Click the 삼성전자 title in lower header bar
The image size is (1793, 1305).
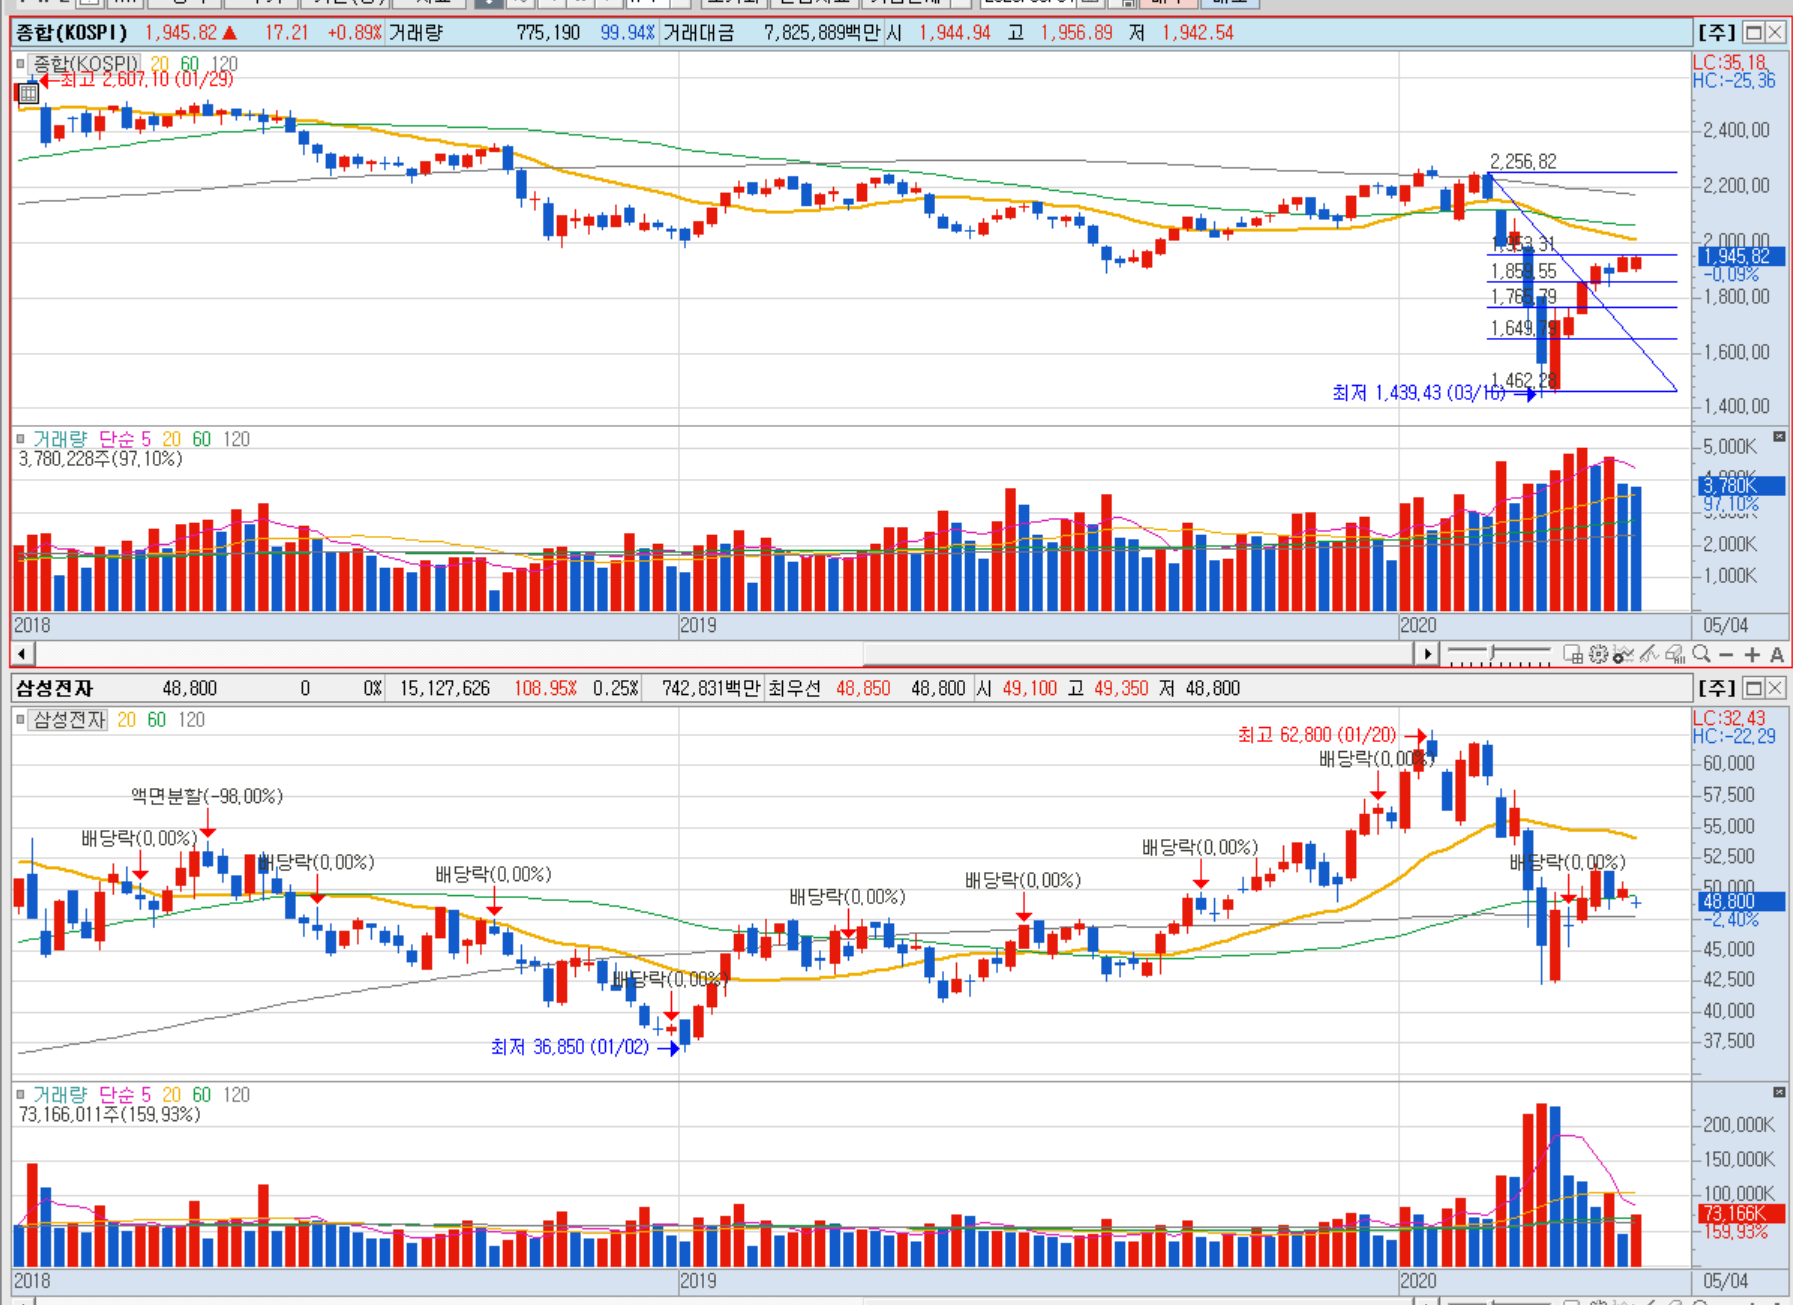(55, 688)
